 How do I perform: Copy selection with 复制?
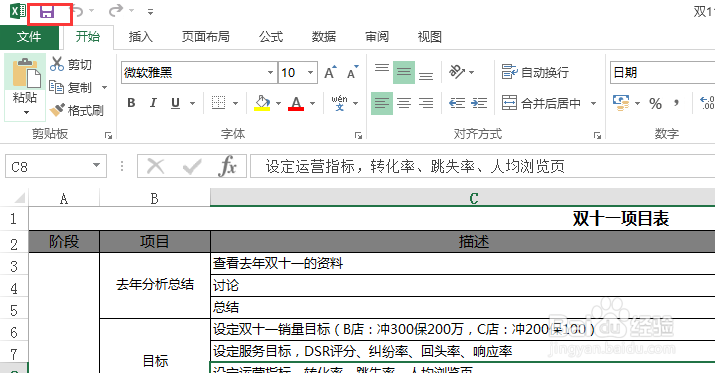pyautogui.click(x=71, y=87)
